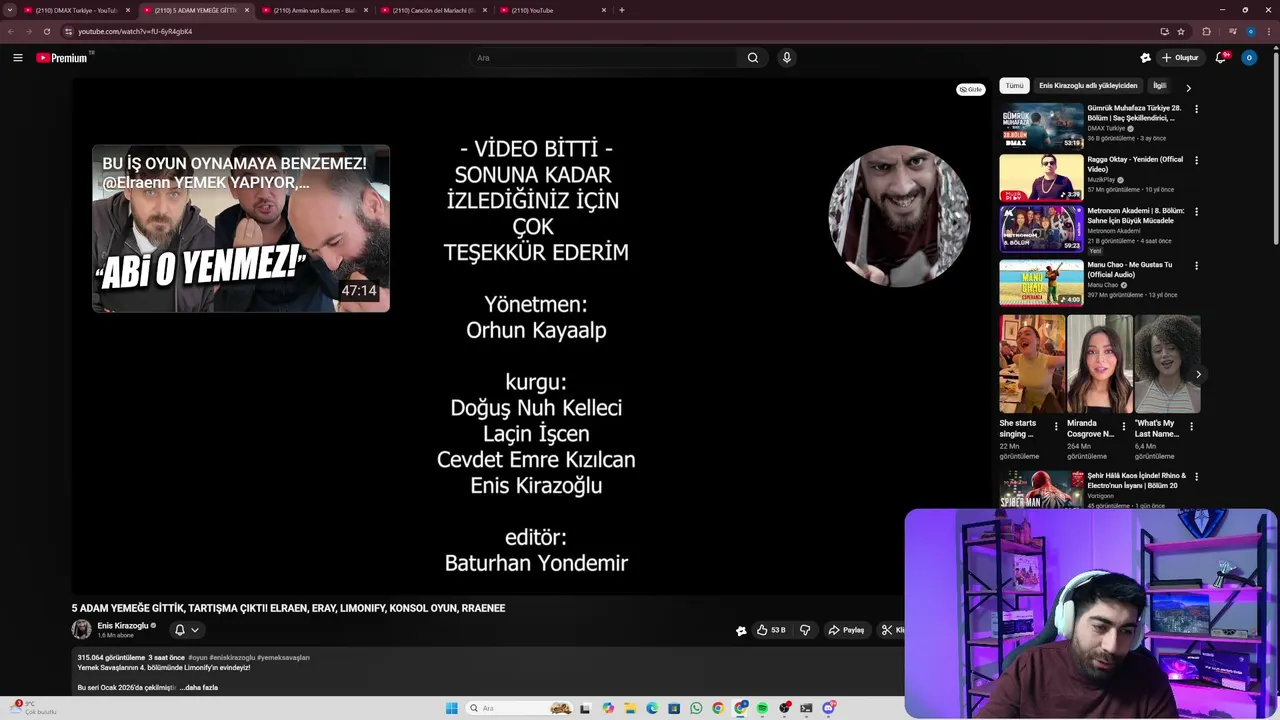Open end screen video 'ABİ O YENMEZ'

(241, 229)
